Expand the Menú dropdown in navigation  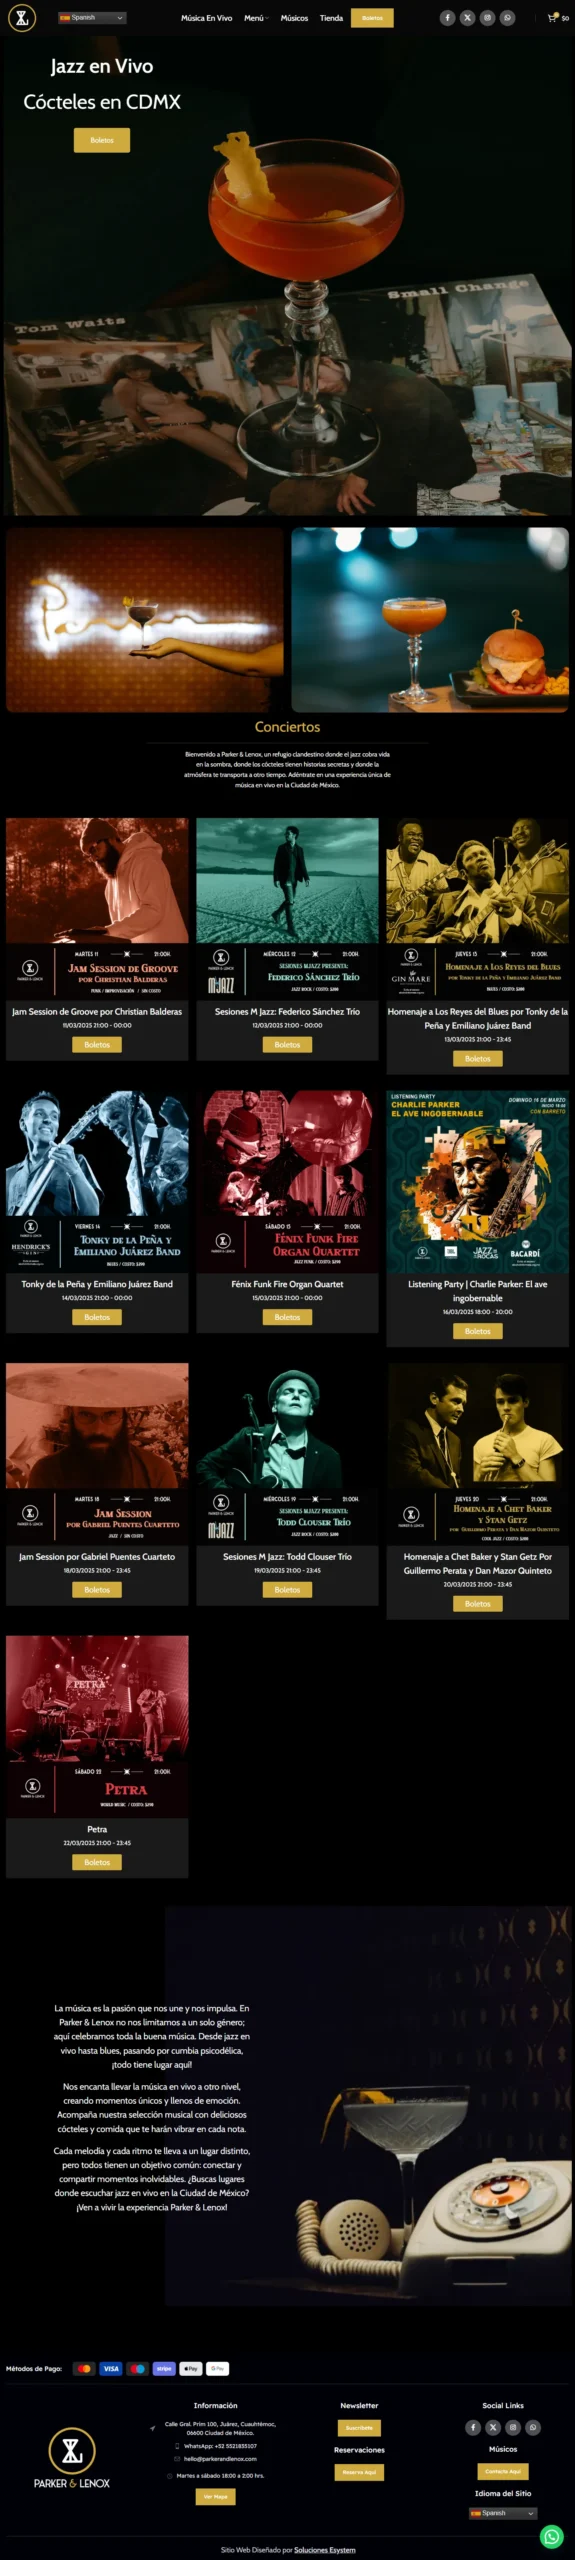[x=256, y=18]
